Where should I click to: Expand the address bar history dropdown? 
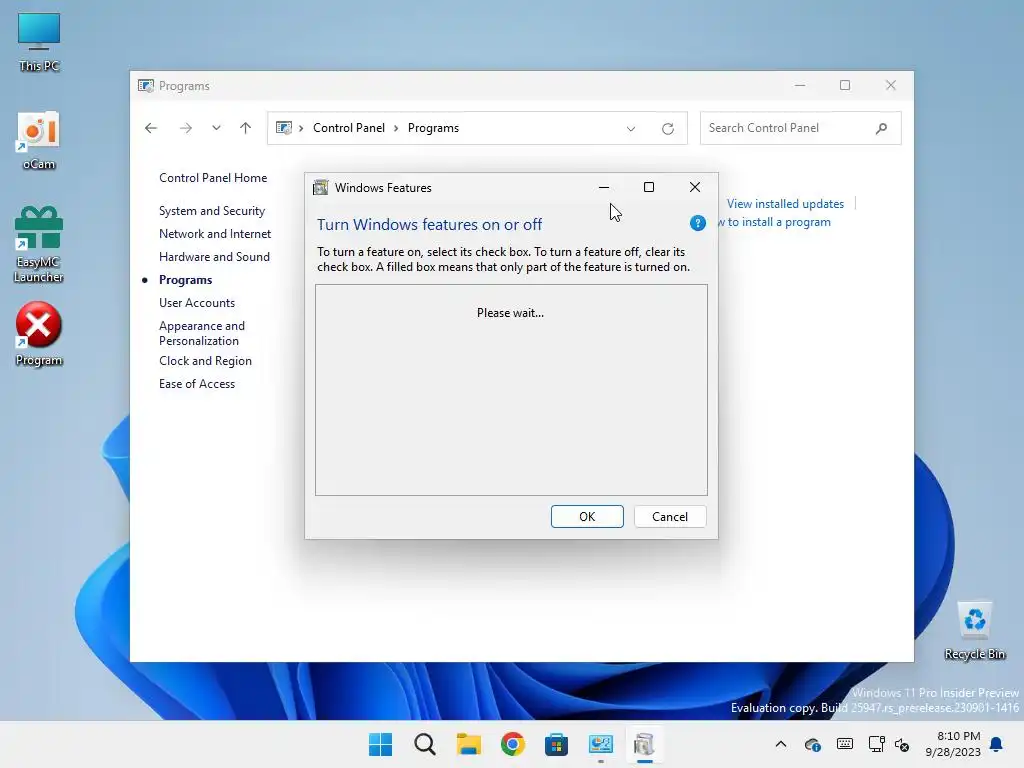[631, 129]
